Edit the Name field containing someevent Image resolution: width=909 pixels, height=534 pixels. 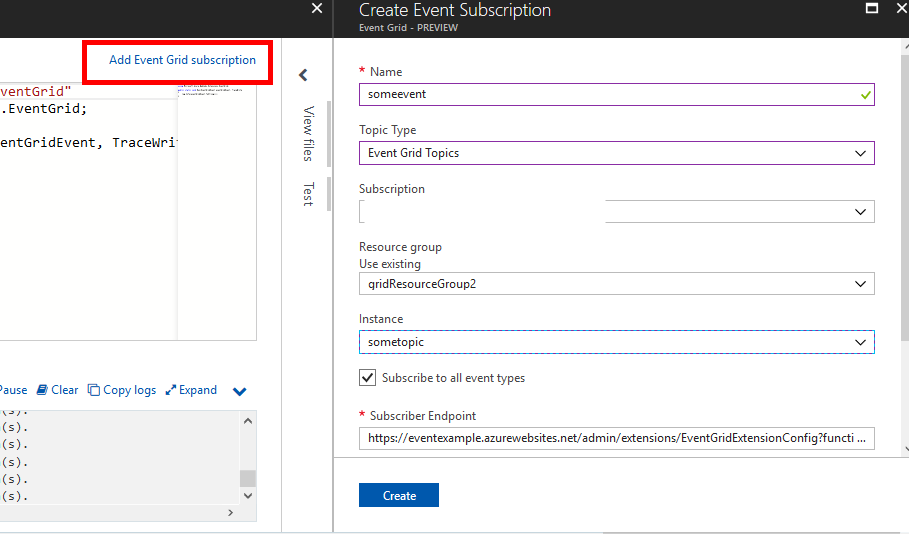coord(616,95)
